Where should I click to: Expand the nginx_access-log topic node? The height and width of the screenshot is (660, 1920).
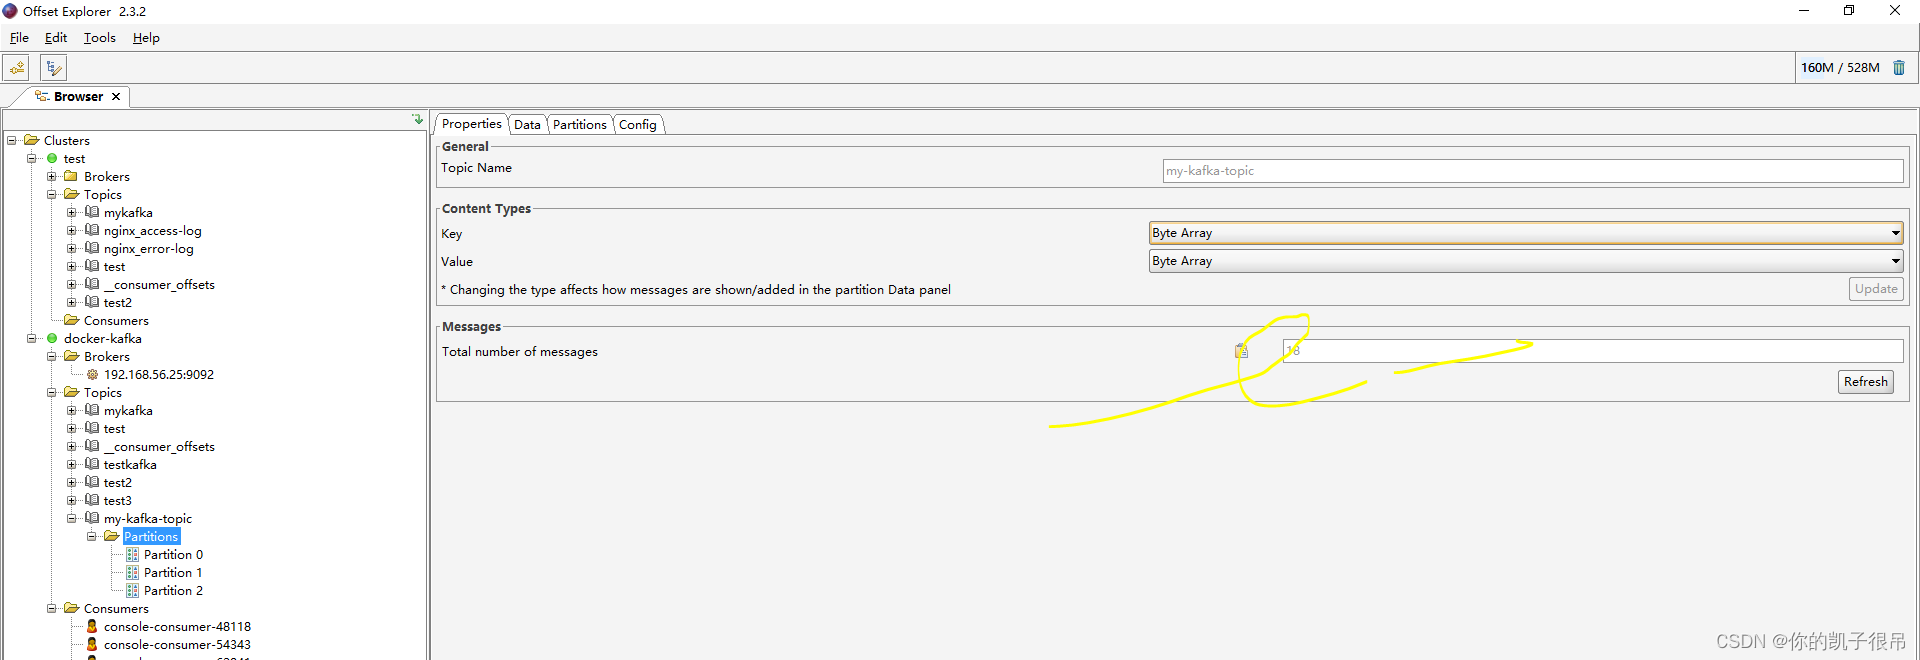click(x=72, y=230)
